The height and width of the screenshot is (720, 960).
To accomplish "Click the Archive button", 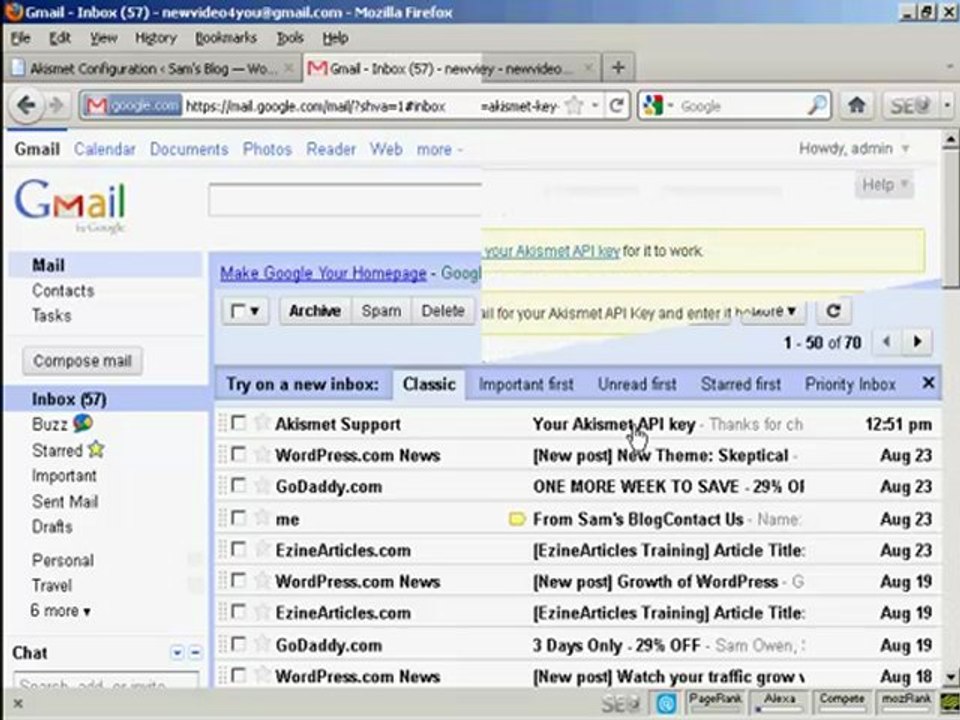I will (315, 311).
